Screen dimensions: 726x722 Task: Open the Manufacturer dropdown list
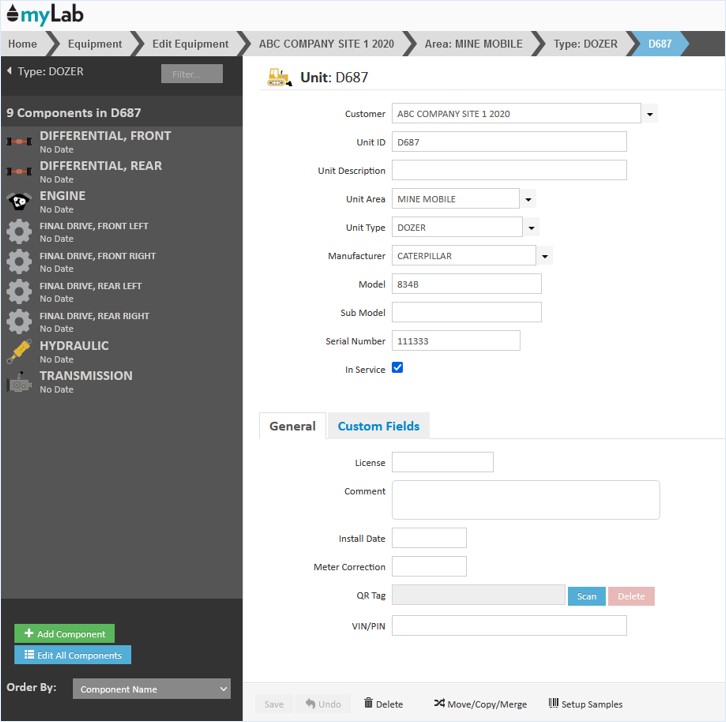coord(544,256)
